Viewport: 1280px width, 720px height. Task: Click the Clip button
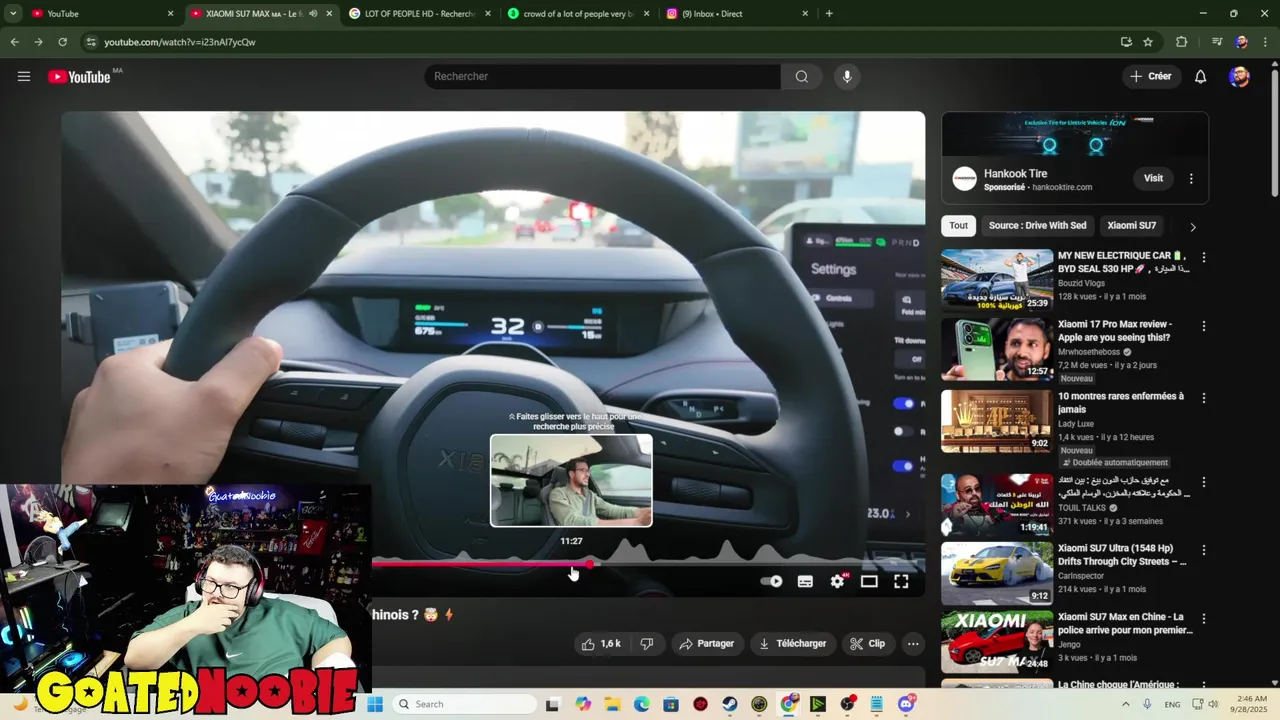pyautogui.click(x=868, y=644)
